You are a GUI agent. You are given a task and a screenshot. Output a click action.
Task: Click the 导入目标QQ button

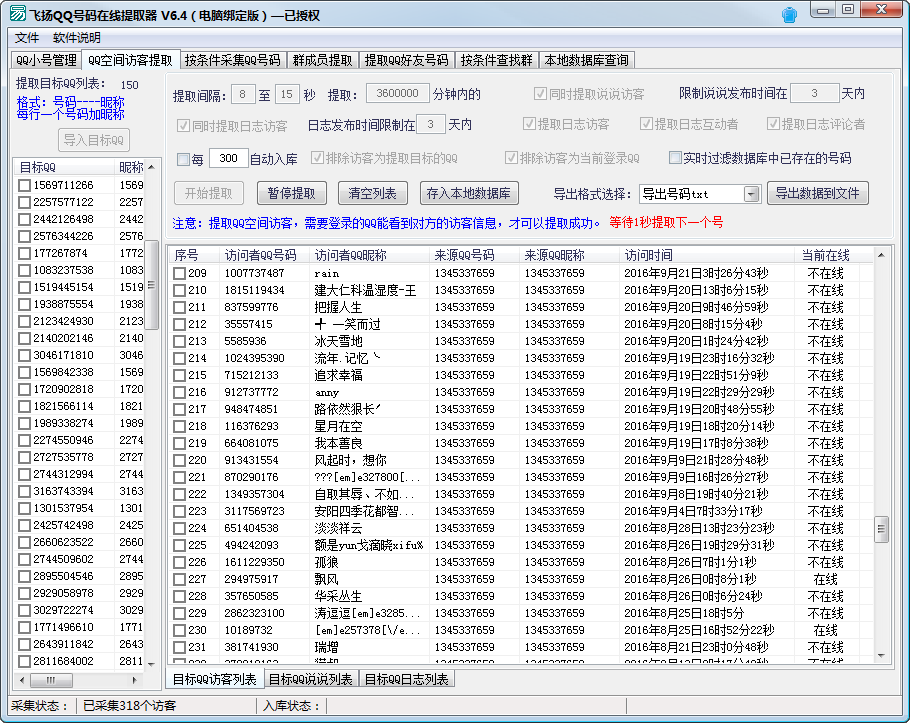point(93,140)
